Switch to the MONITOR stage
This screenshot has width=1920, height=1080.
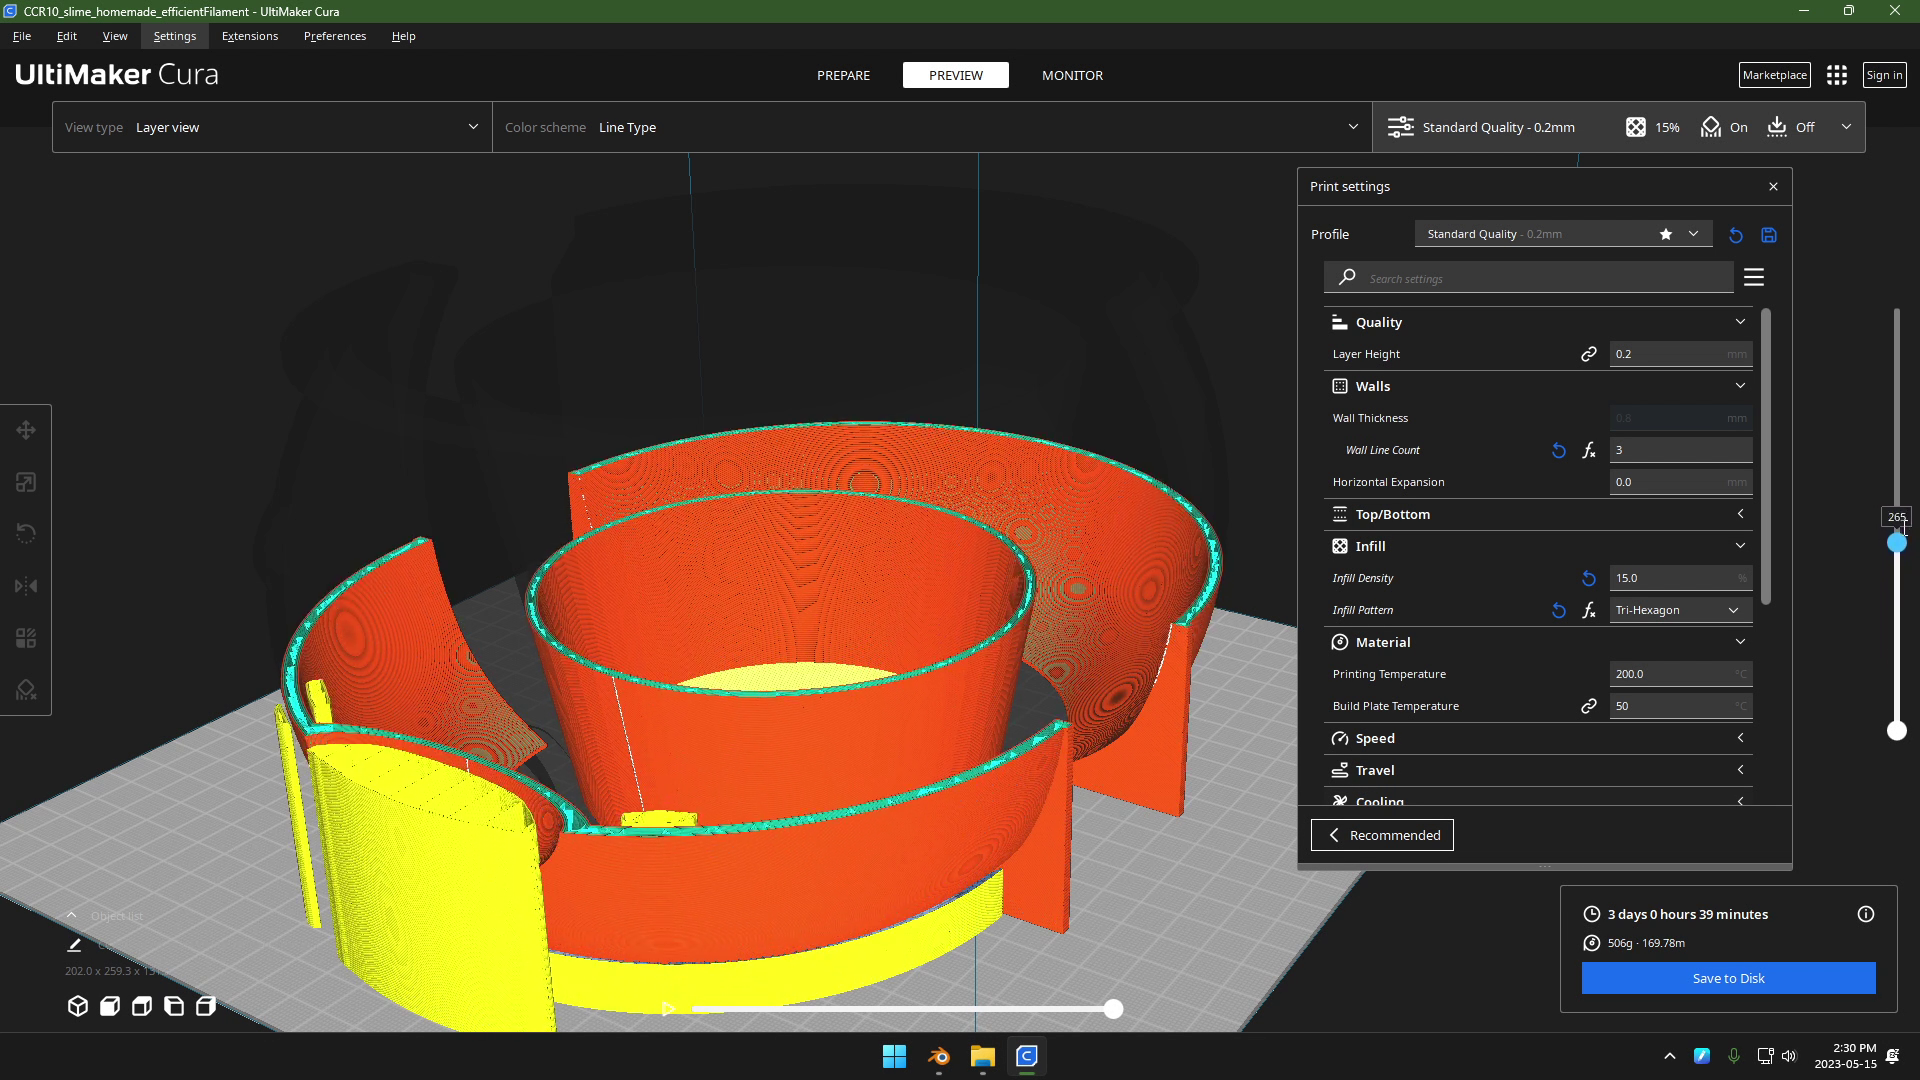[x=1072, y=75]
